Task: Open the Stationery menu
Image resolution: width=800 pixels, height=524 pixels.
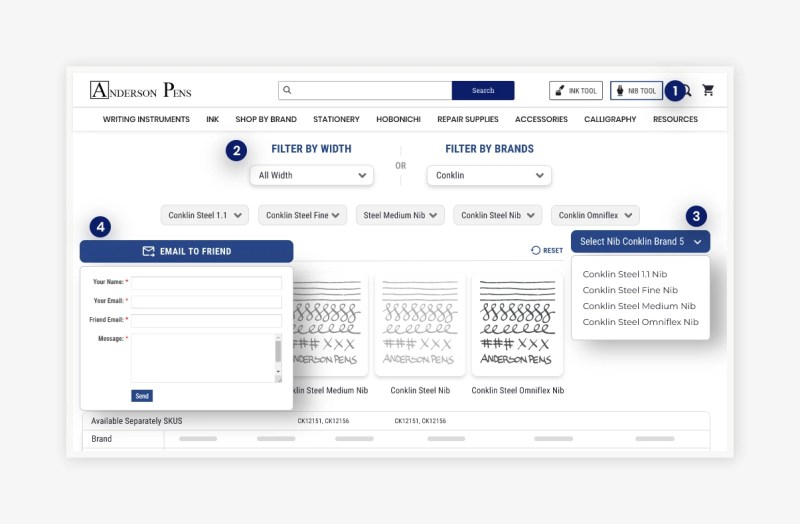Action: [x=336, y=119]
